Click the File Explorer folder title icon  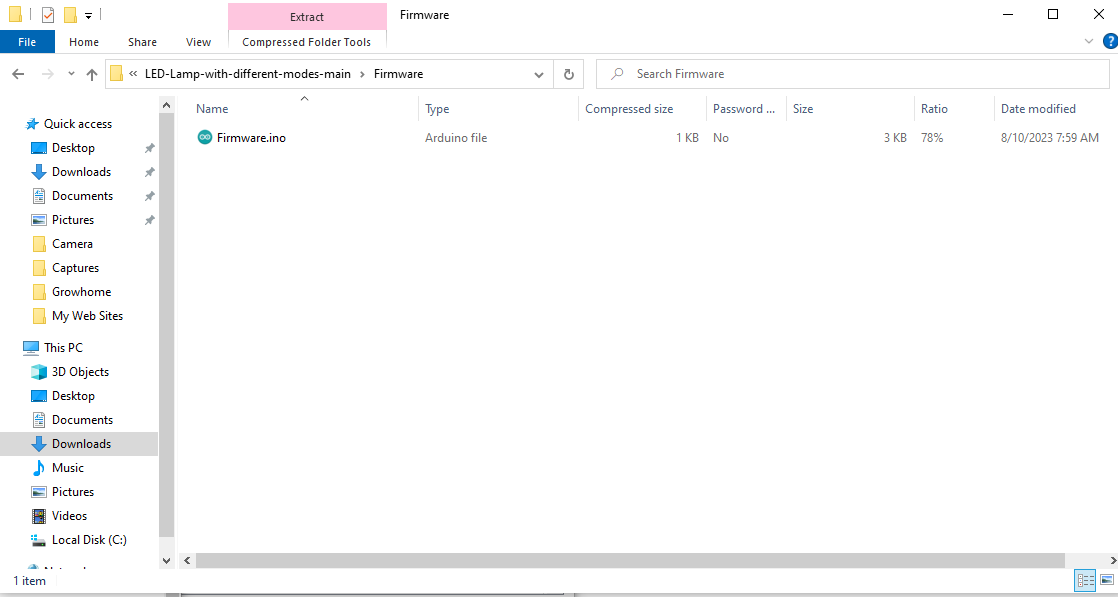point(15,14)
